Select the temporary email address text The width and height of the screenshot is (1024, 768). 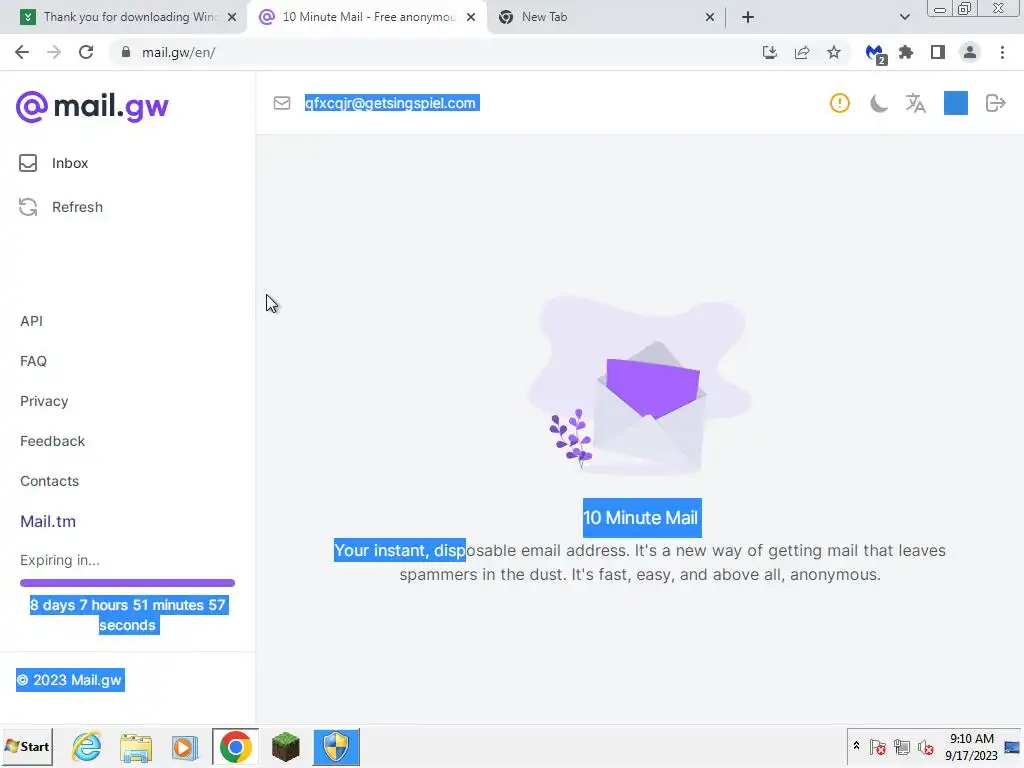(392, 103)
